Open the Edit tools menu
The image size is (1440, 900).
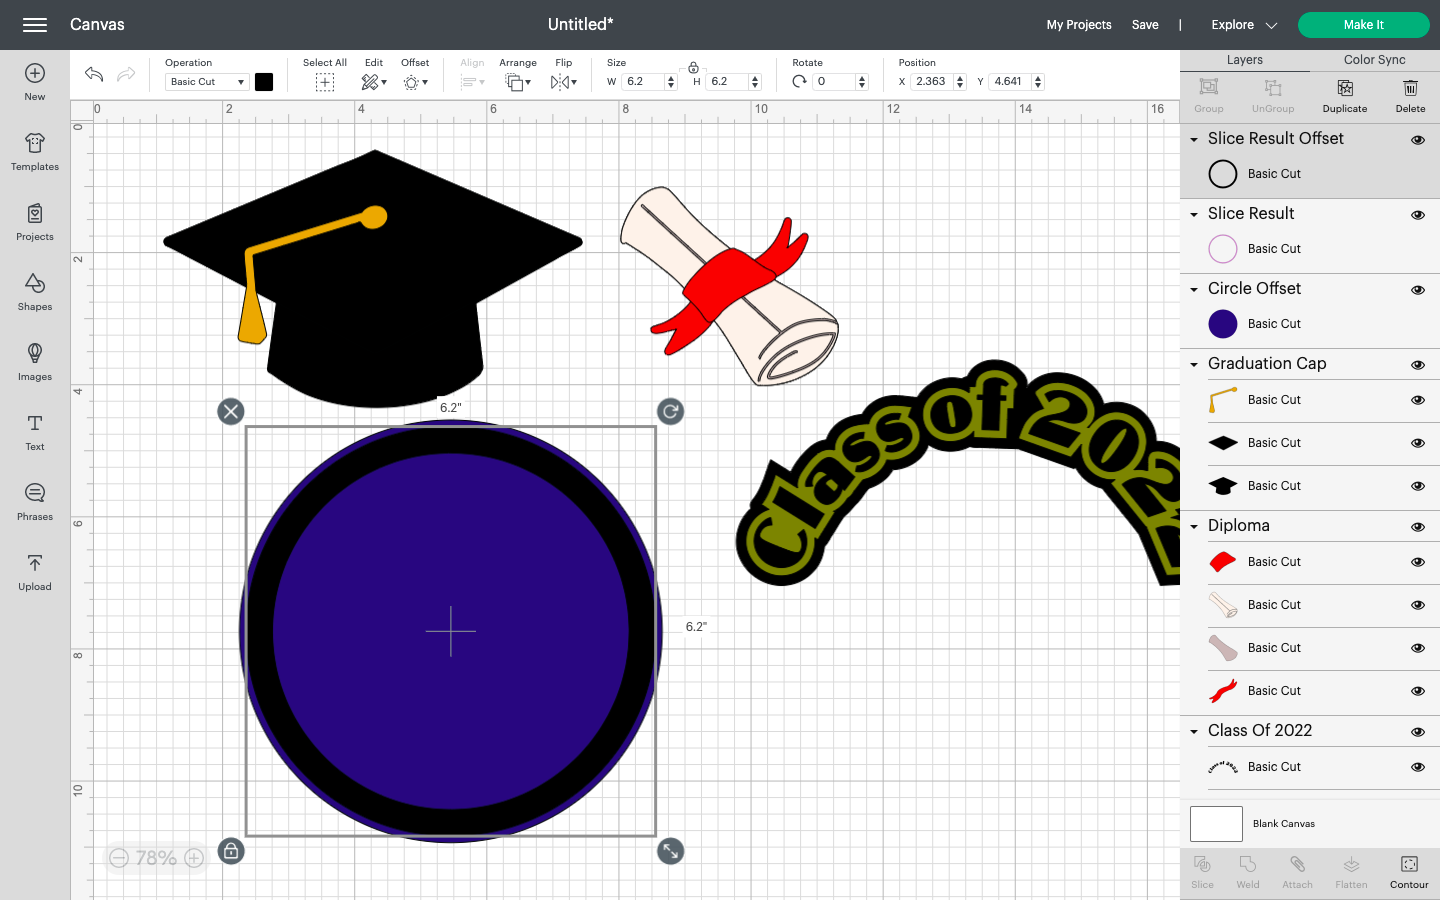(x=374, y=82)
